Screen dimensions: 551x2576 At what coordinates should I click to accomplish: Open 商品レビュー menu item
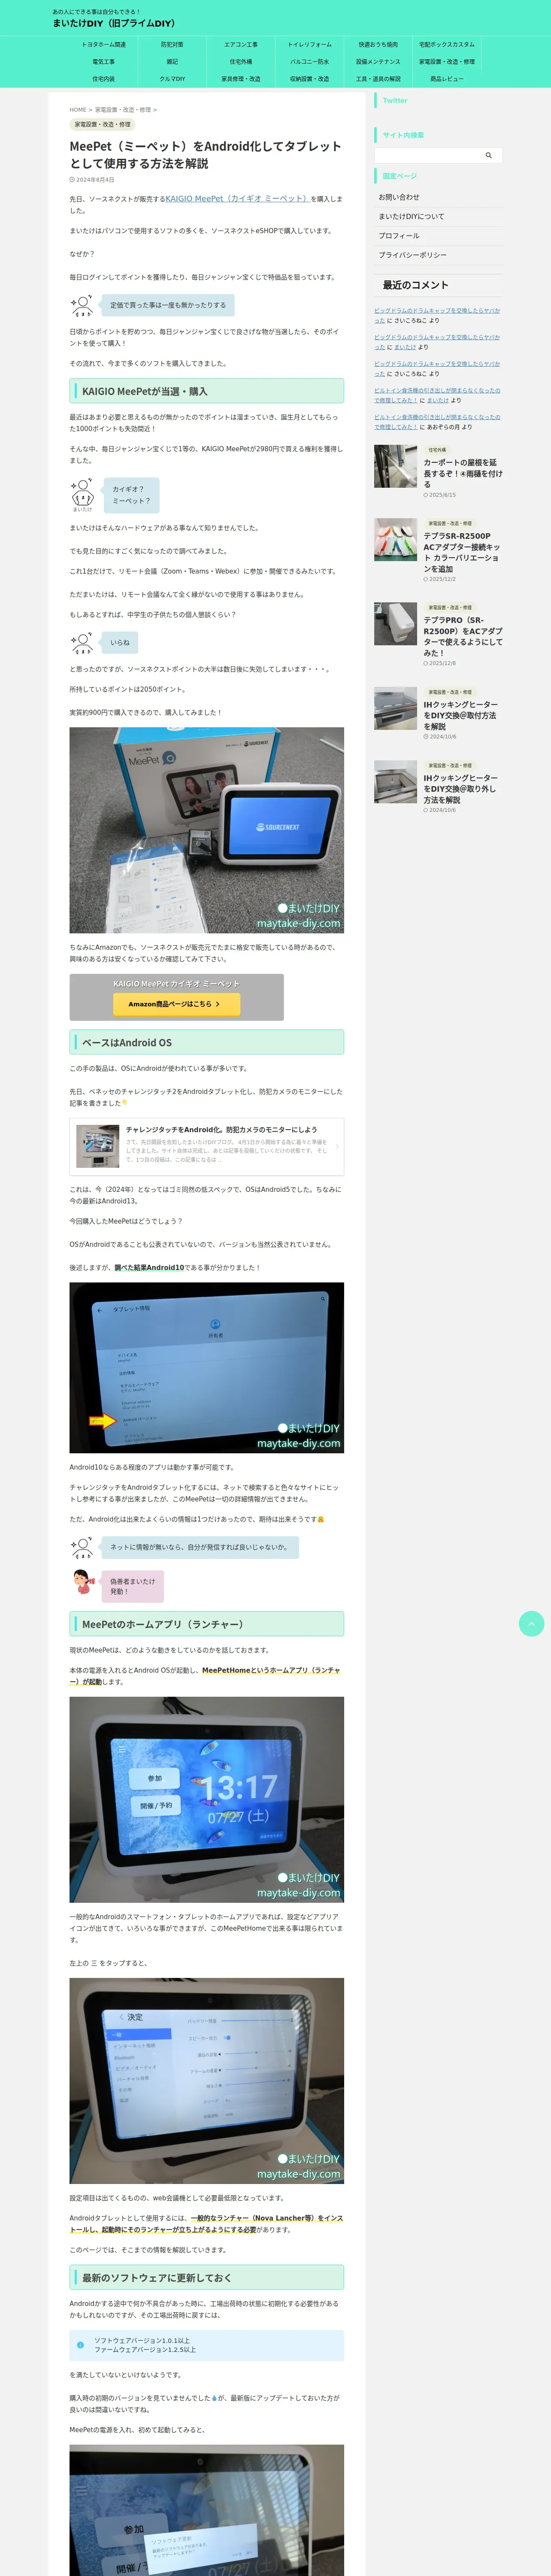click(x=447, y=79)
